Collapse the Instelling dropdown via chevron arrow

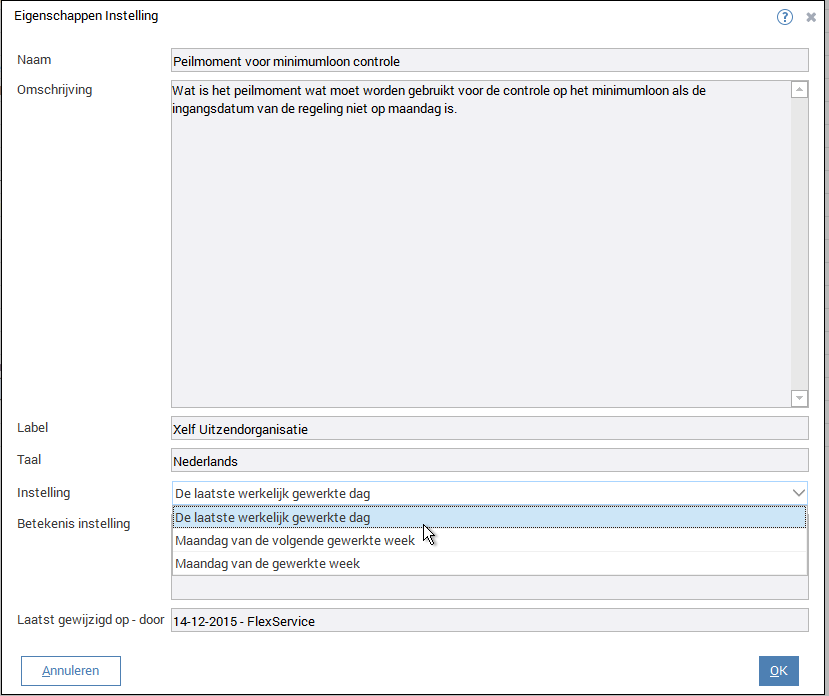point(798,492)
